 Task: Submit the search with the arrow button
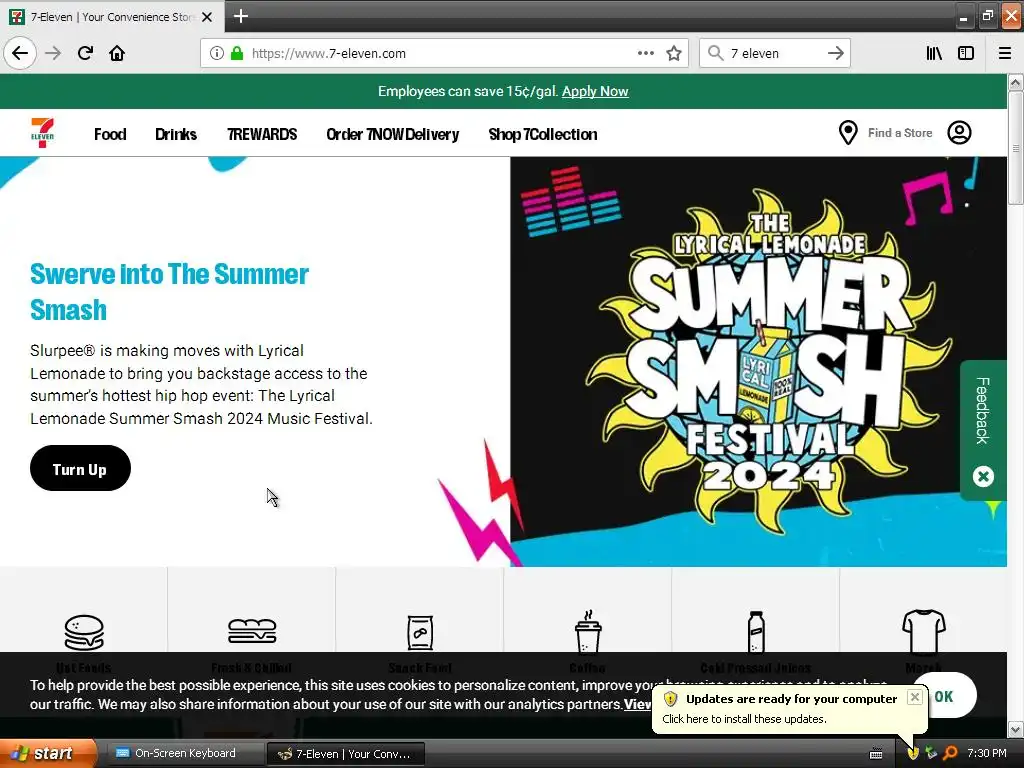[x=835, y=53]
